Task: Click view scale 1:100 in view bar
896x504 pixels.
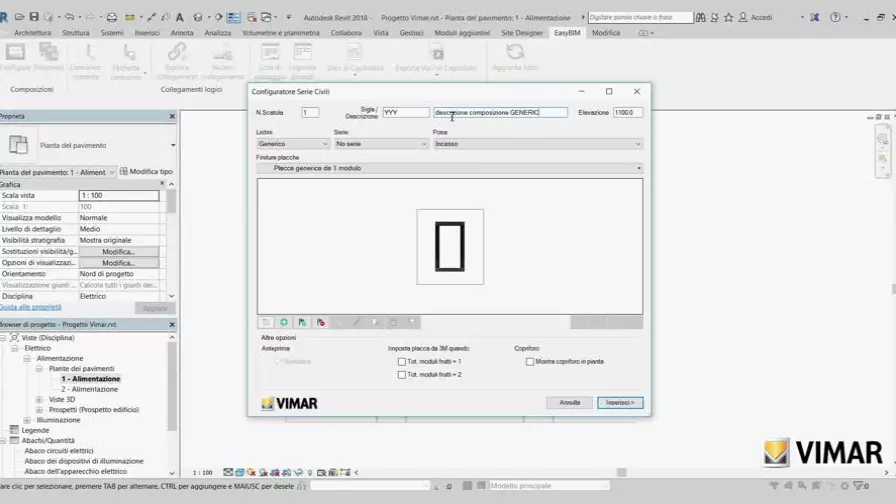Action: coord(202,473)
